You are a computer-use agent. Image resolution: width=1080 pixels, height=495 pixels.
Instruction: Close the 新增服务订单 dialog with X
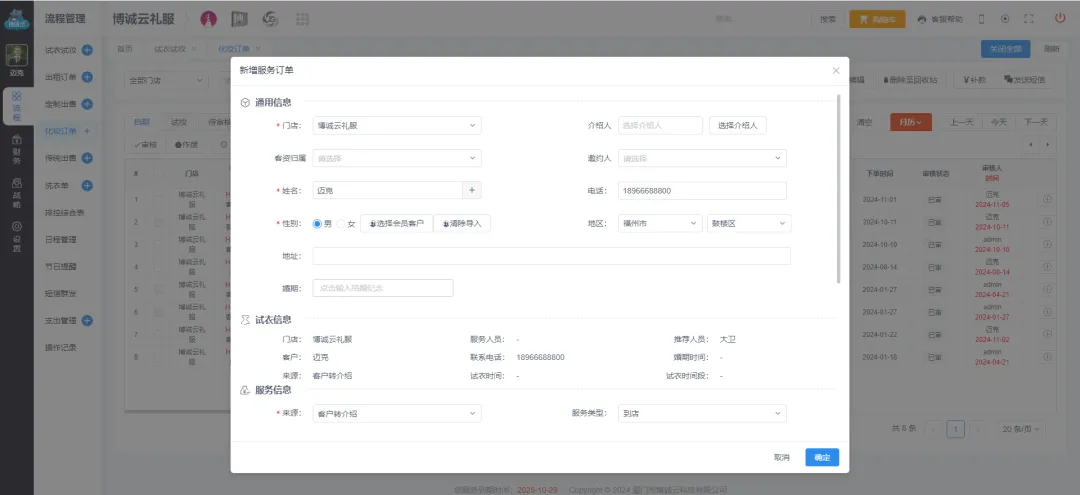[836, 70]
